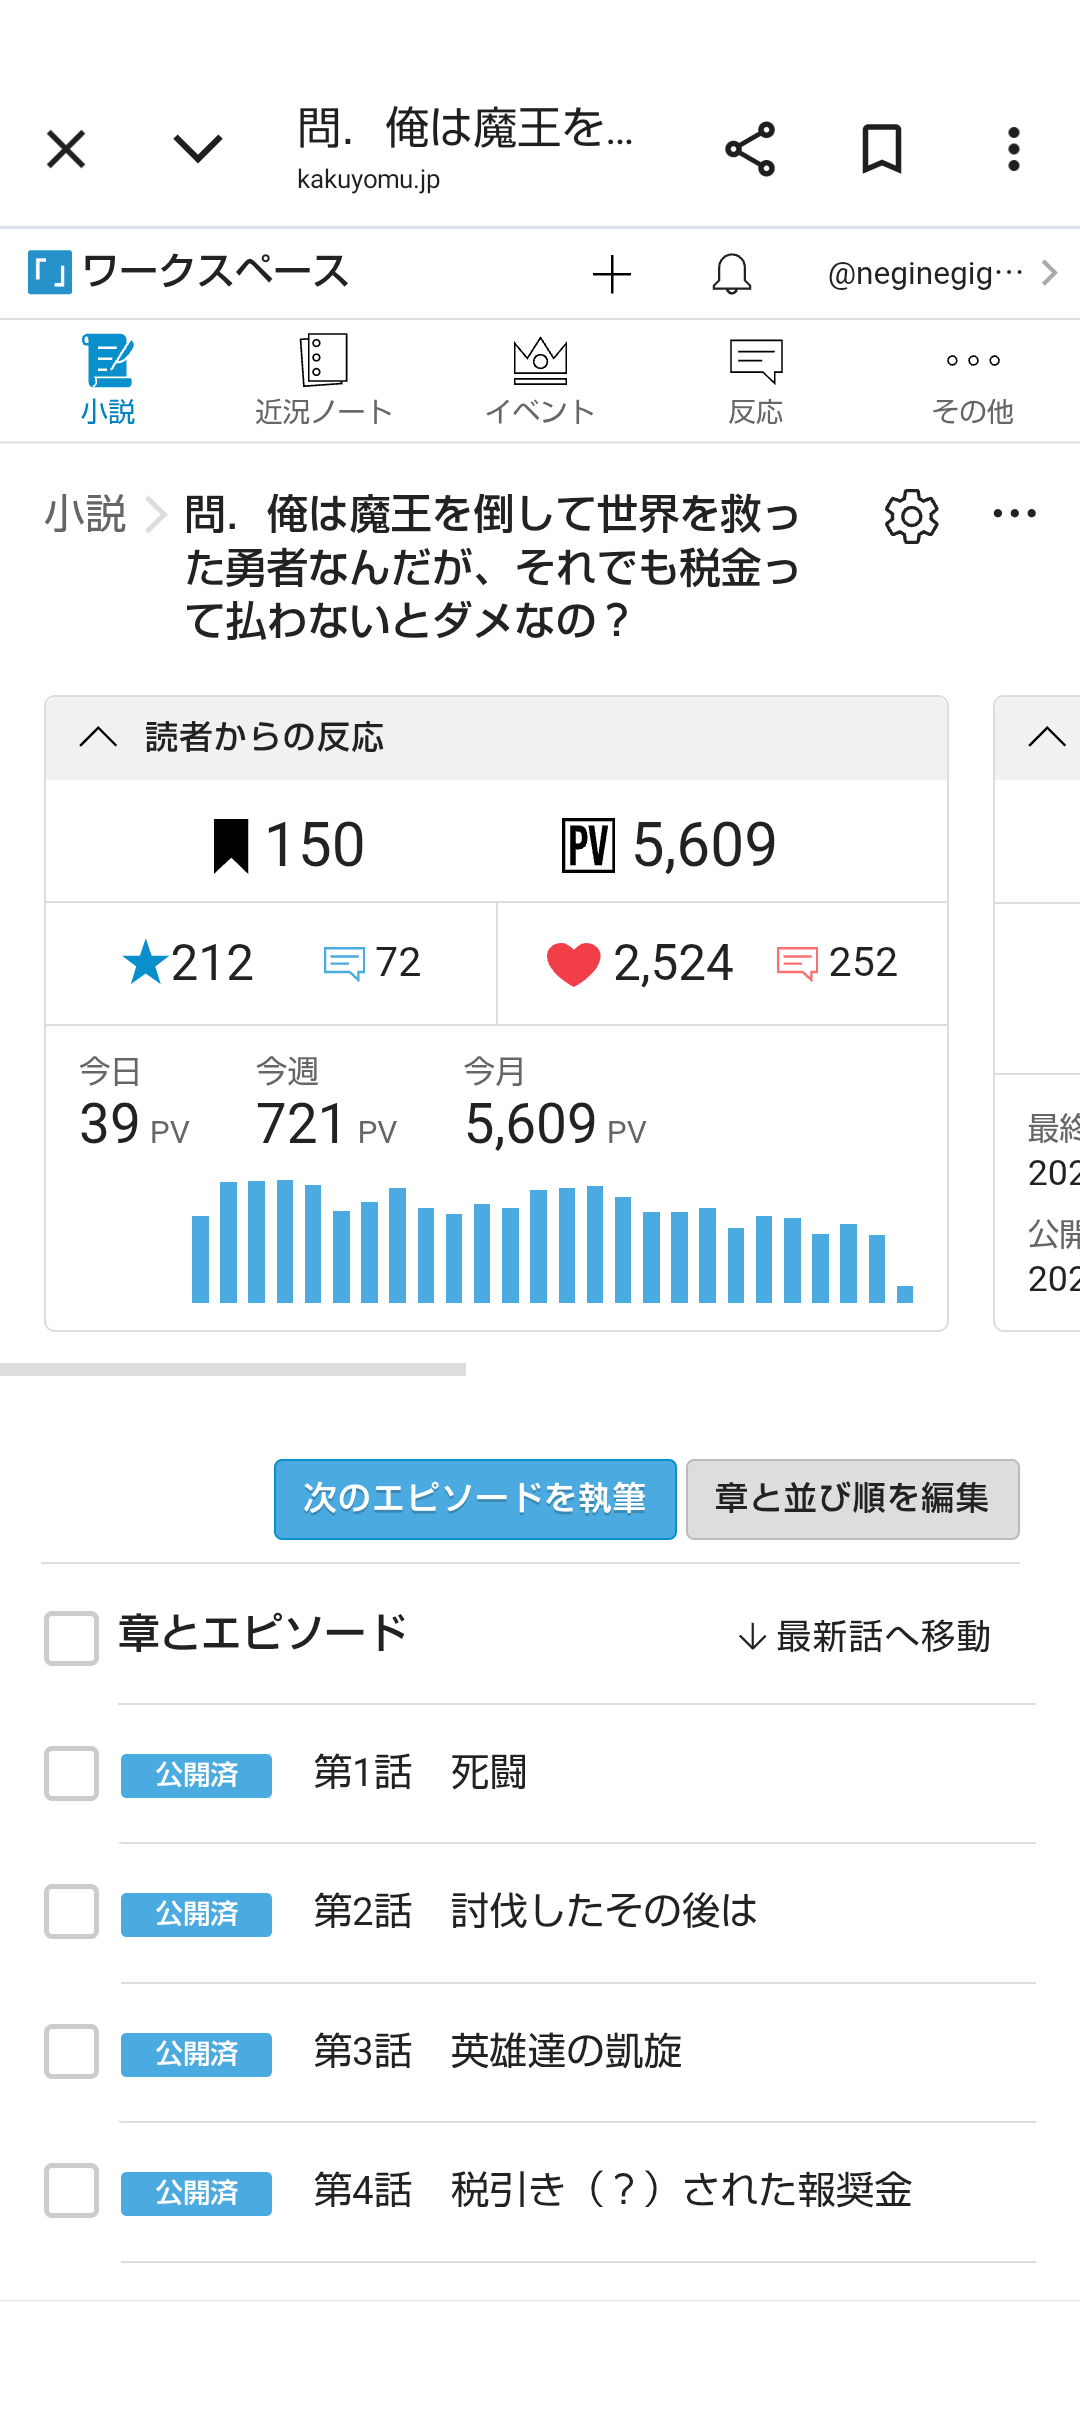Click the Kakuyomu workspace logo icon

[50, 272]
